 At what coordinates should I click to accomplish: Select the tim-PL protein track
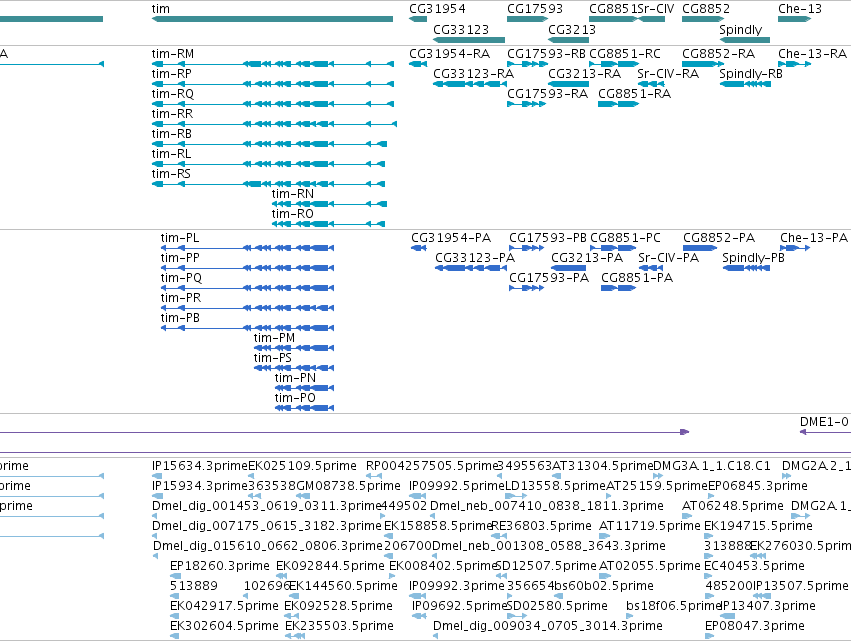(x=247, y=248)
